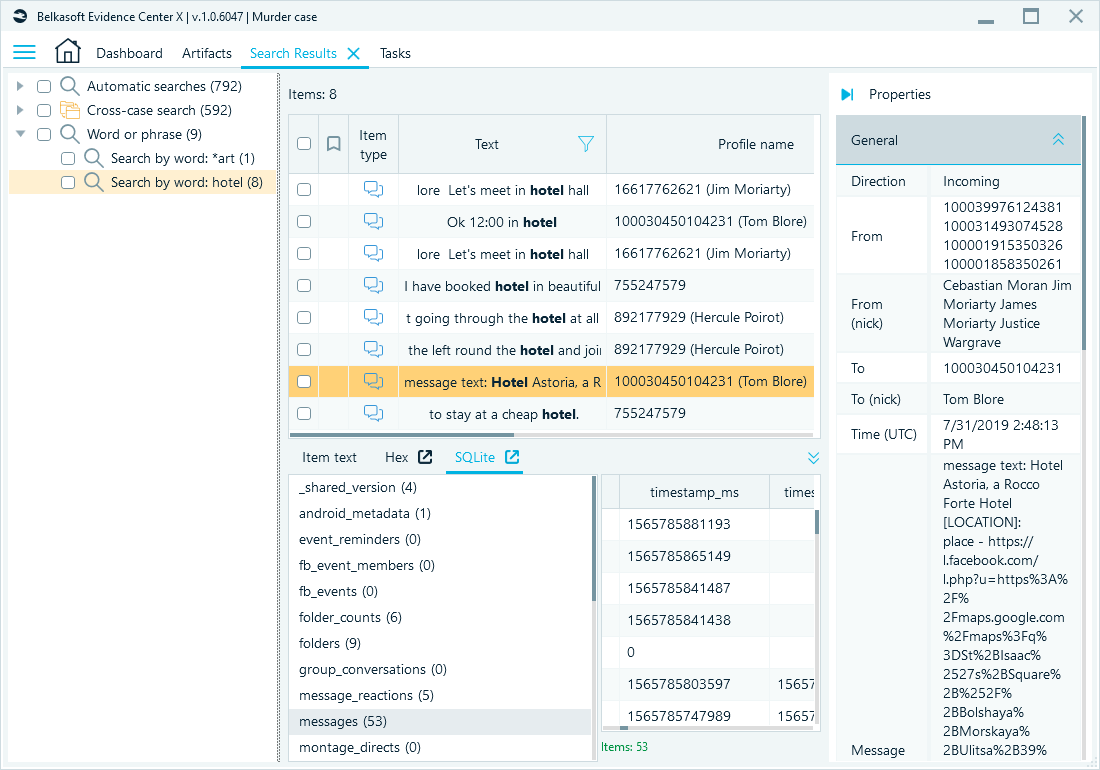
Task: Select the folder_counts (6) table
Action: click(440, 617)
